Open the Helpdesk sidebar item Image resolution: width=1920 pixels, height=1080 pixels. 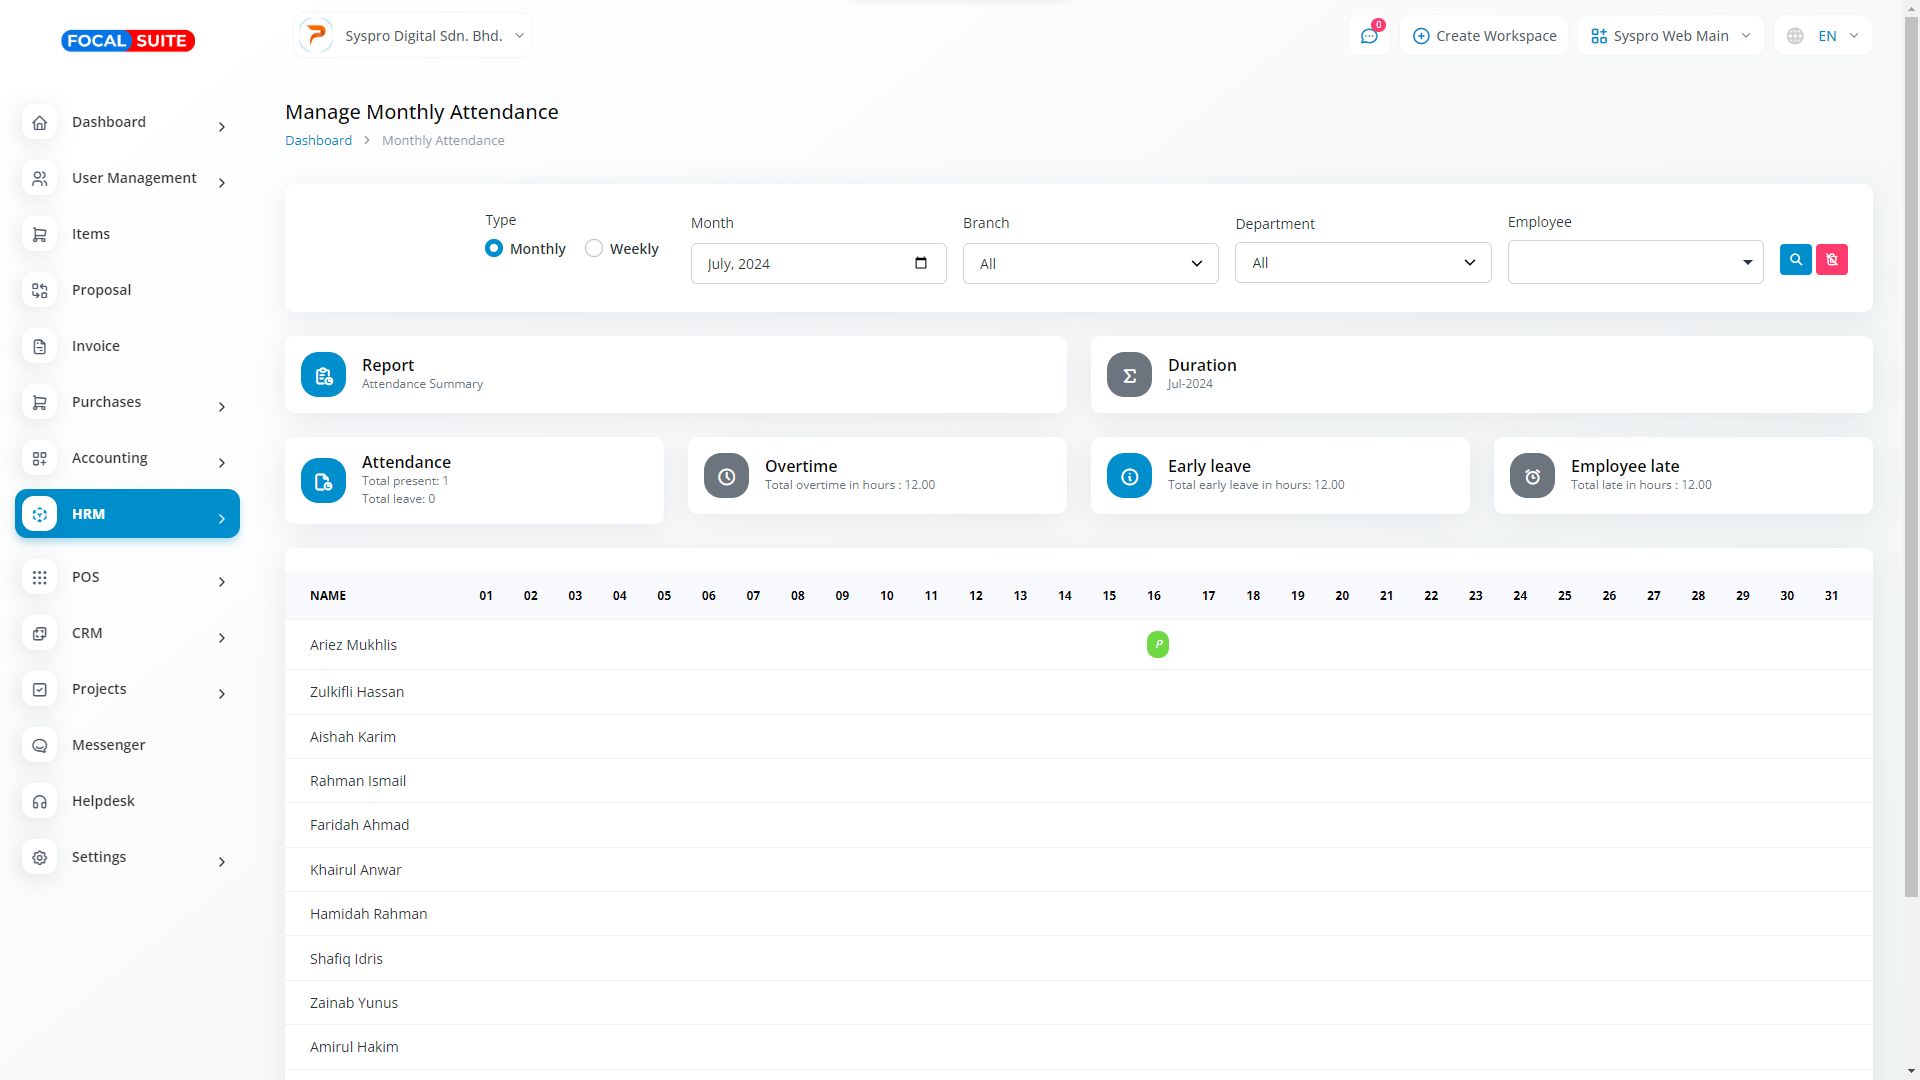coord(103,801)
